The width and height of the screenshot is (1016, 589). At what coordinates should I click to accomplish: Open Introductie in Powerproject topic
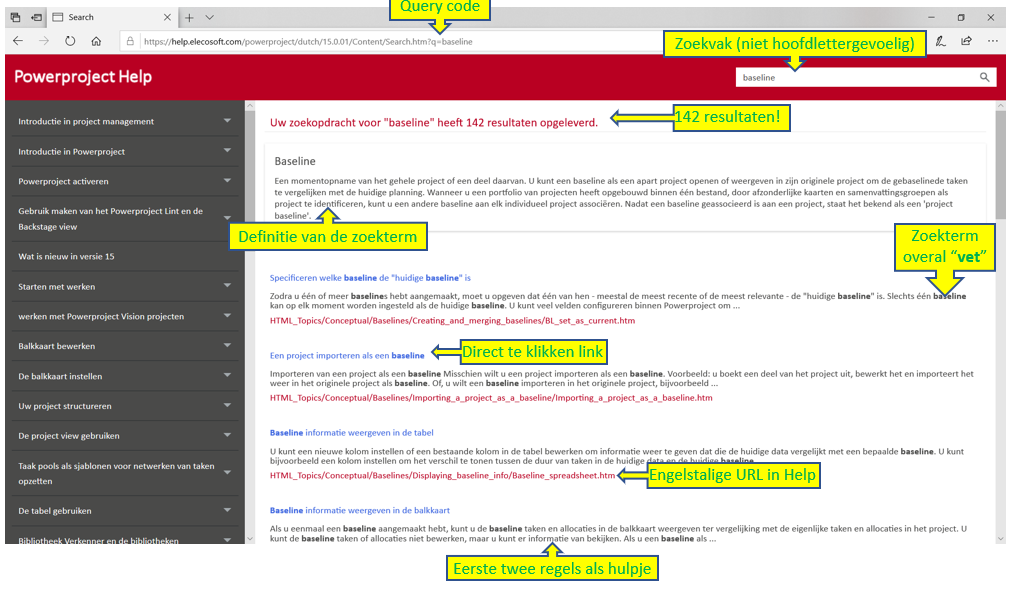(71, 152)
